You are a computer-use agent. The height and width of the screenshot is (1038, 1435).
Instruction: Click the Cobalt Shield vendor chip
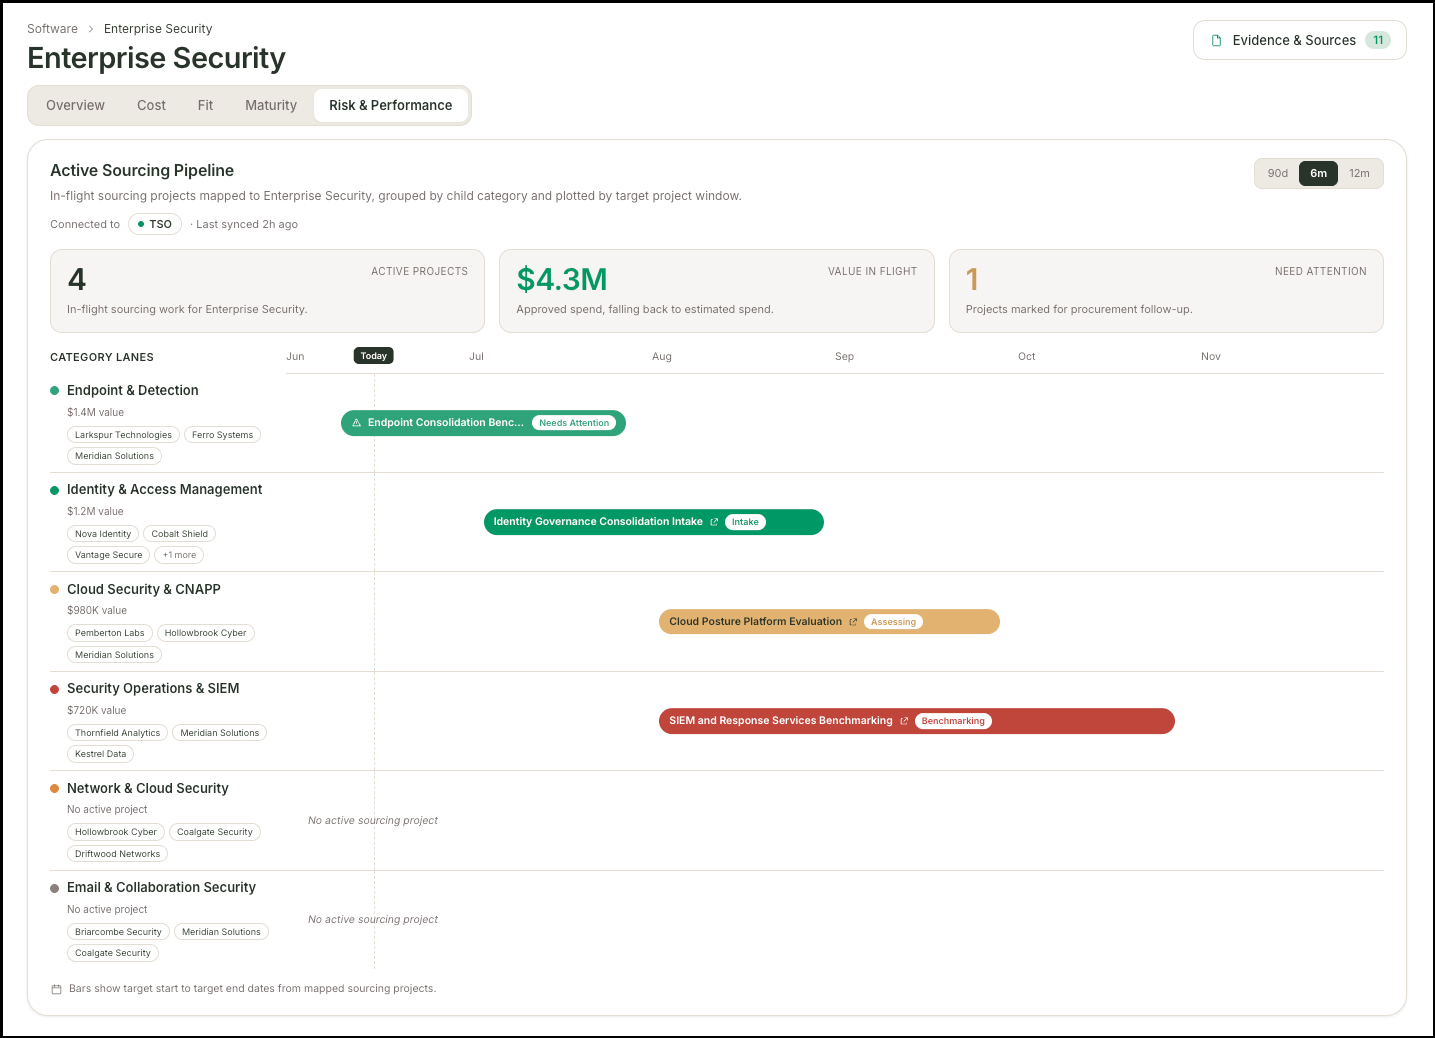[179, 534]
